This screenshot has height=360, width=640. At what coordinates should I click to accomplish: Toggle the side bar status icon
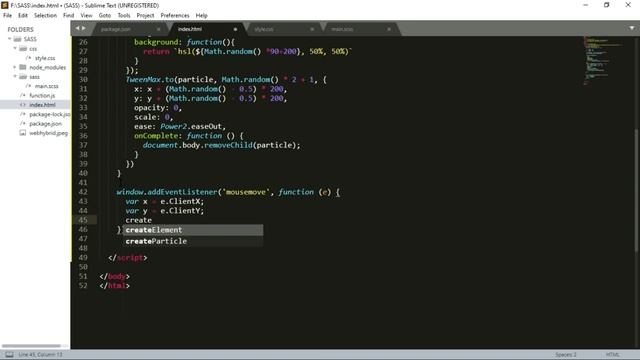pos(9,355)
